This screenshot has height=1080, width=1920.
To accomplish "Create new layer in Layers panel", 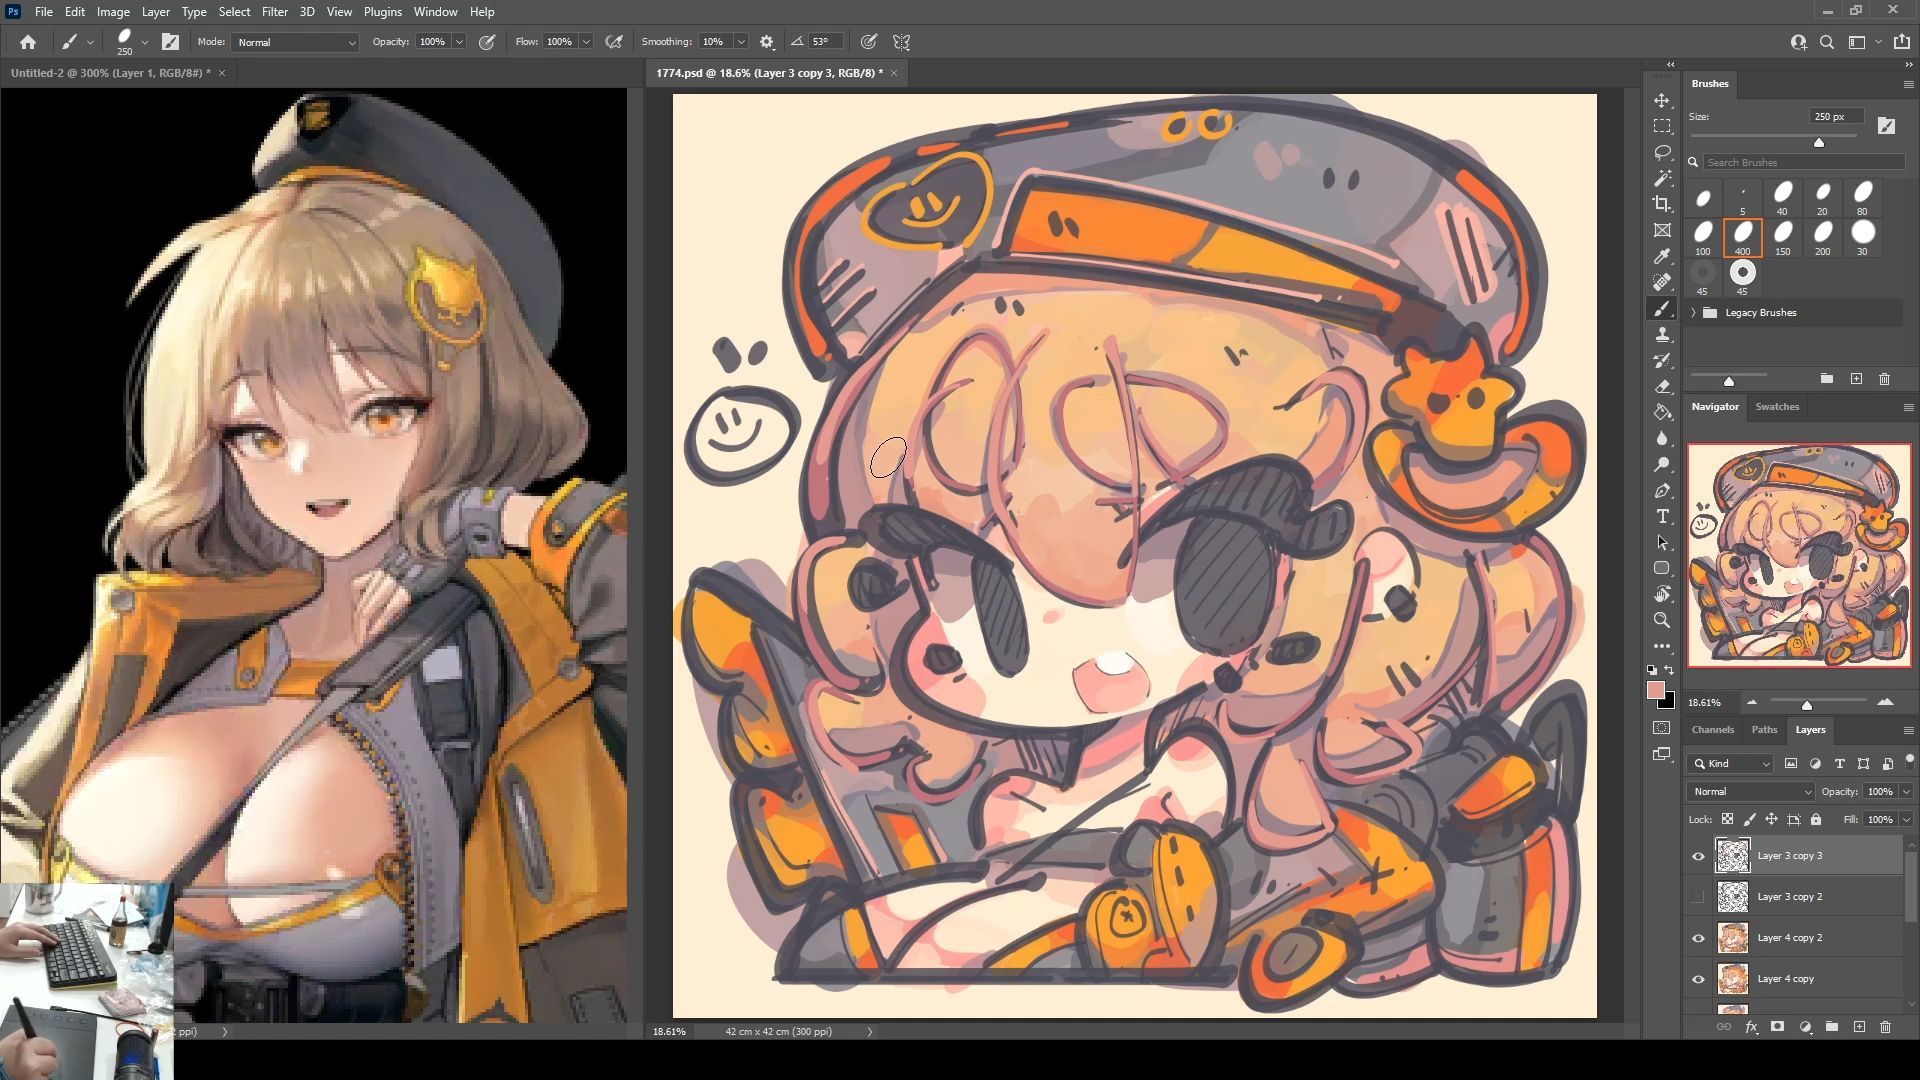I will click(1859, 1027).
